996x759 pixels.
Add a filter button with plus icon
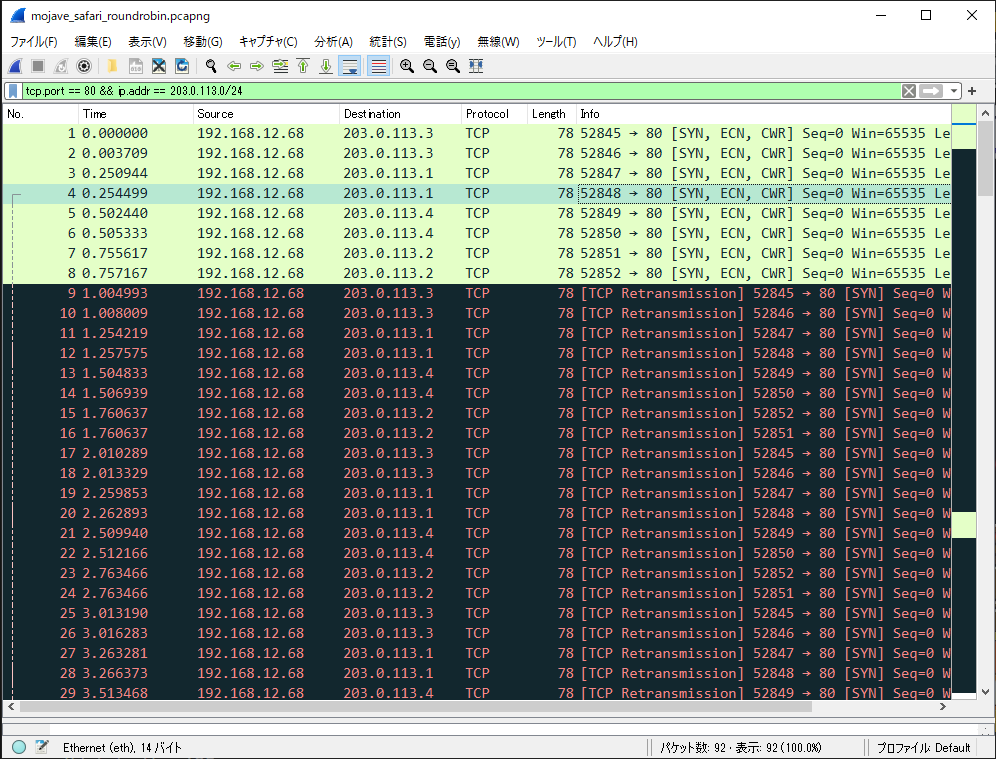tap(972, 91)
